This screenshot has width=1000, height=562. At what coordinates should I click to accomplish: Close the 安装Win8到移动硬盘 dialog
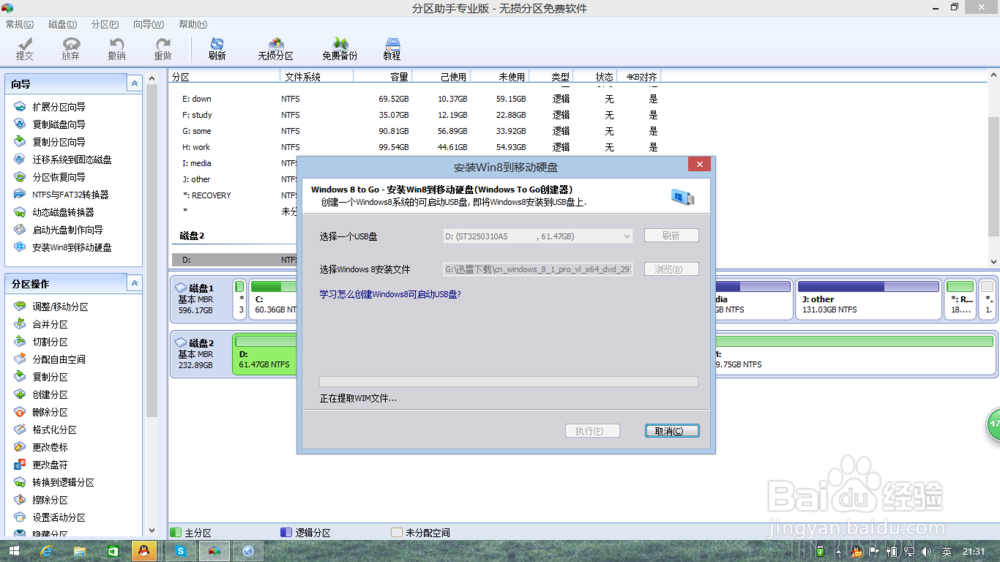pyautogui.click(x=700, y=164)
